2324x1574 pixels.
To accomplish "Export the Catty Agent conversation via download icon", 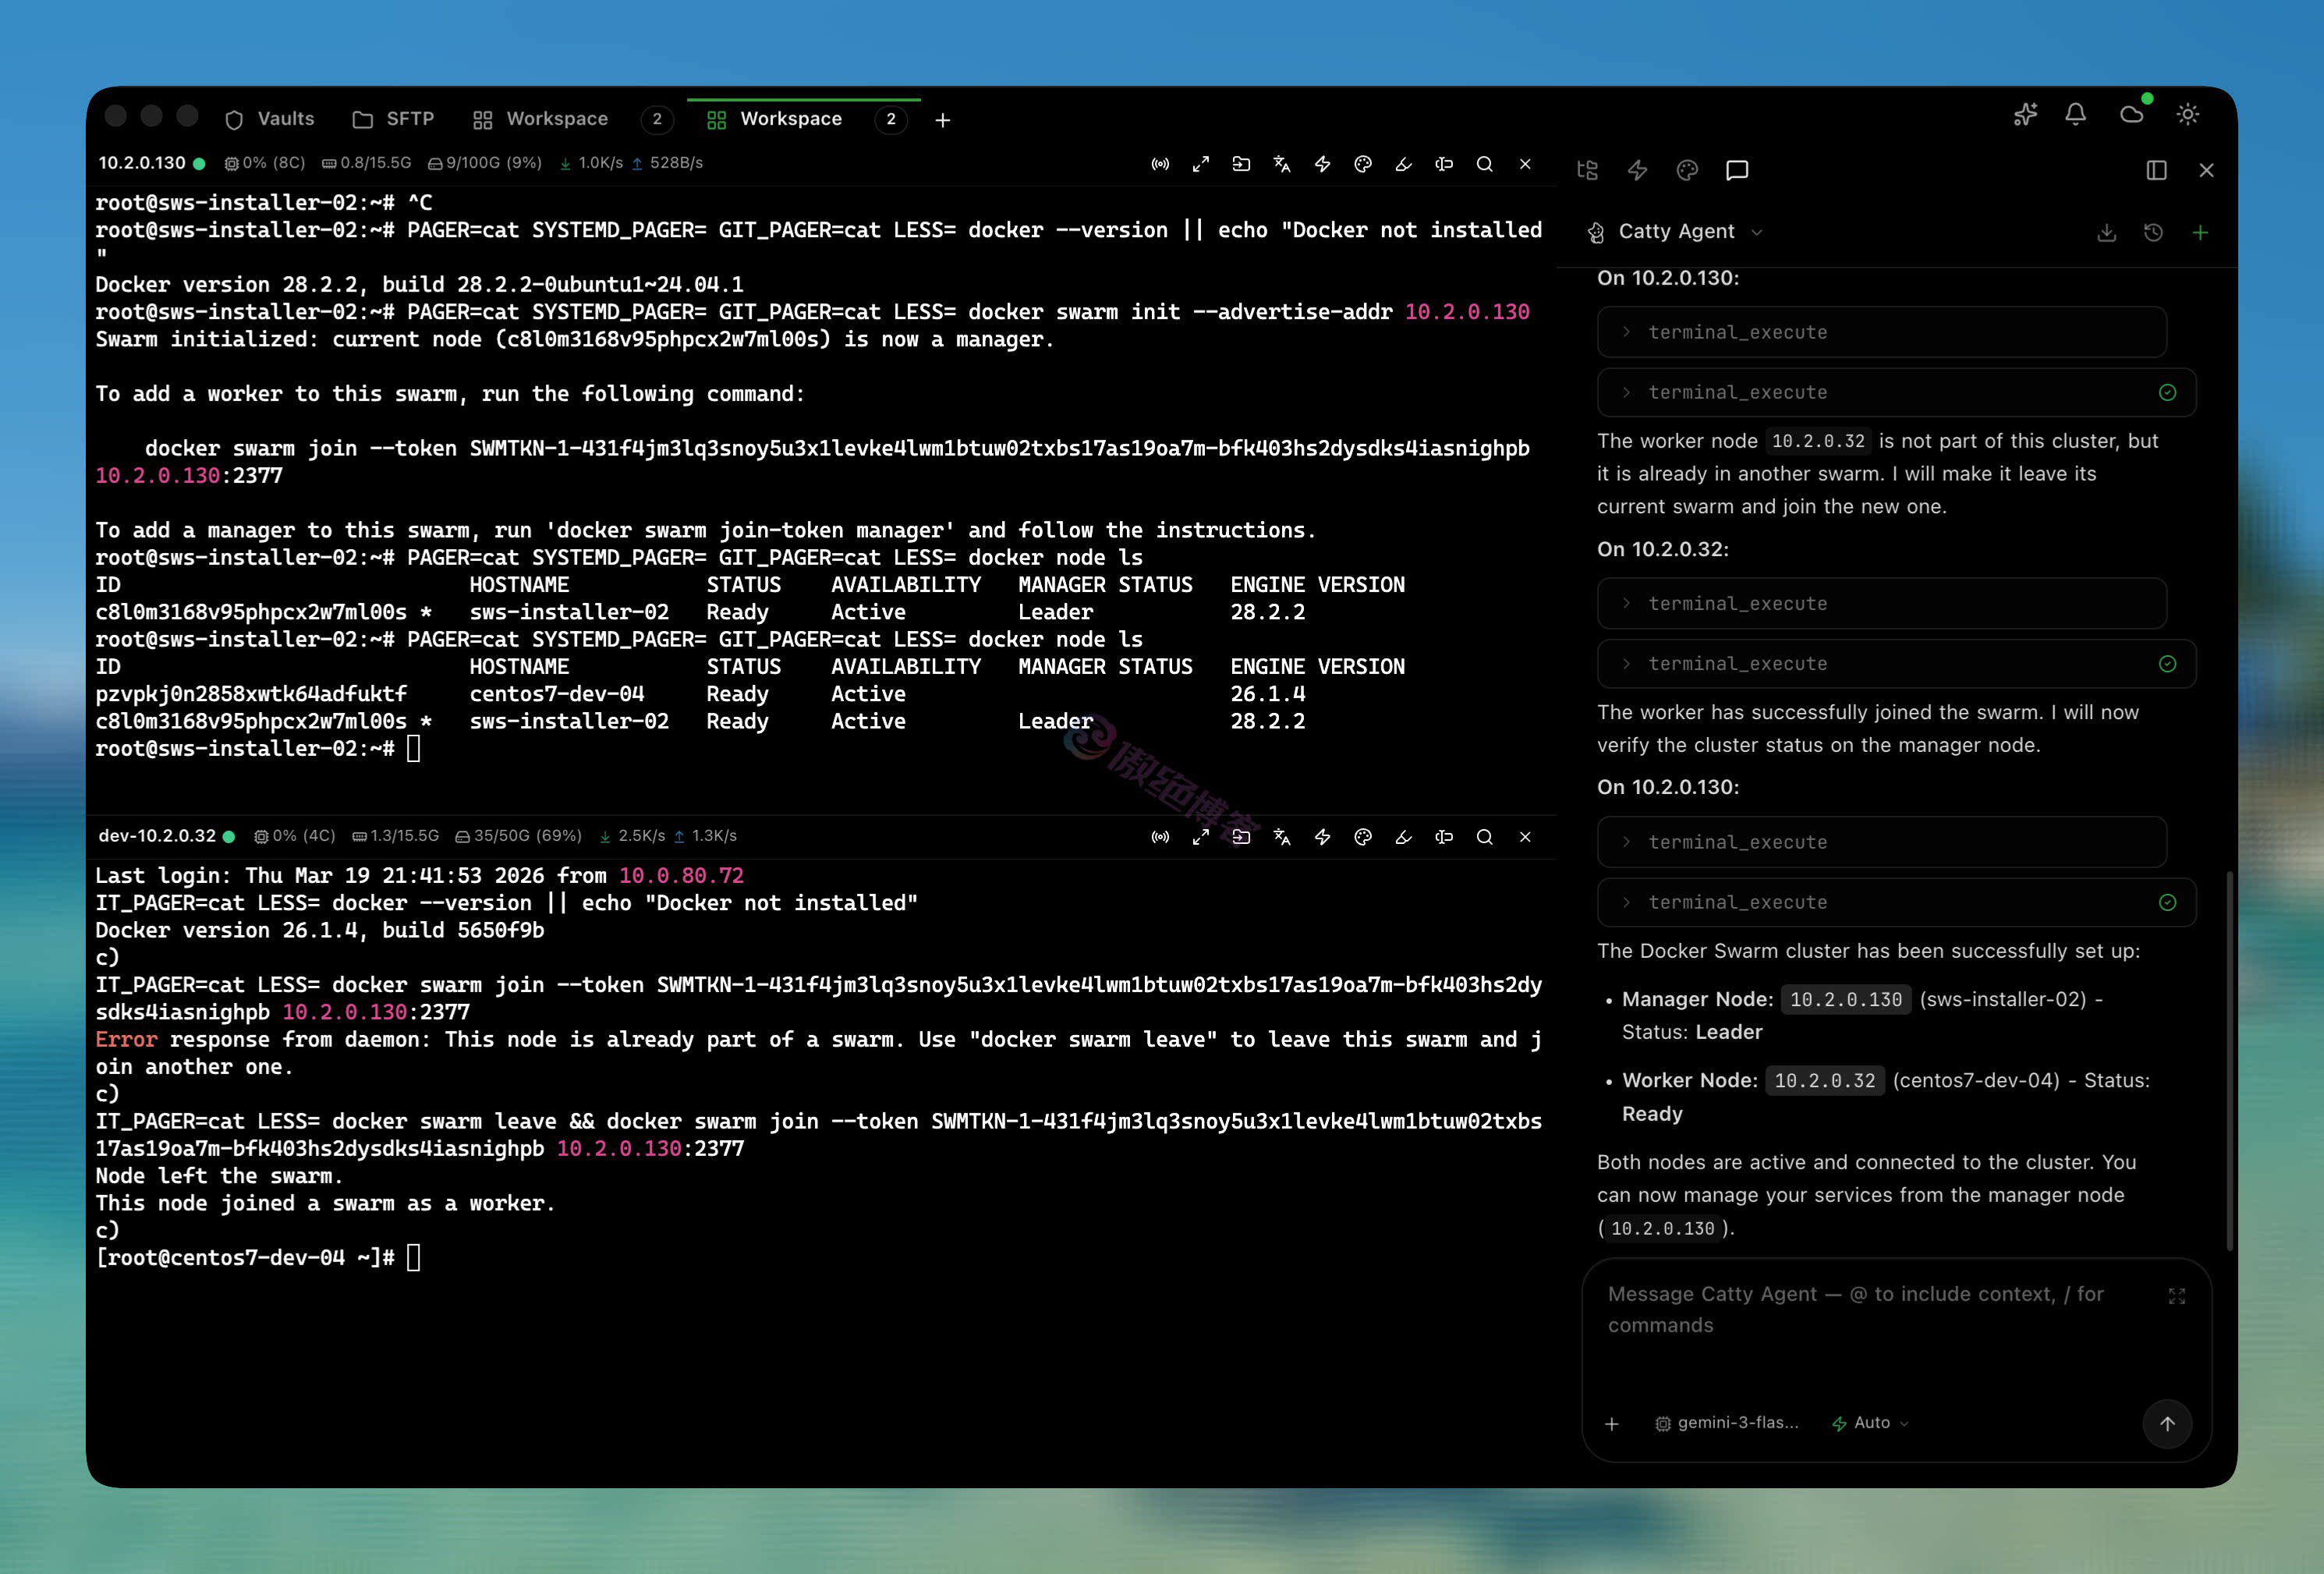I will (x=2107, y=232).
